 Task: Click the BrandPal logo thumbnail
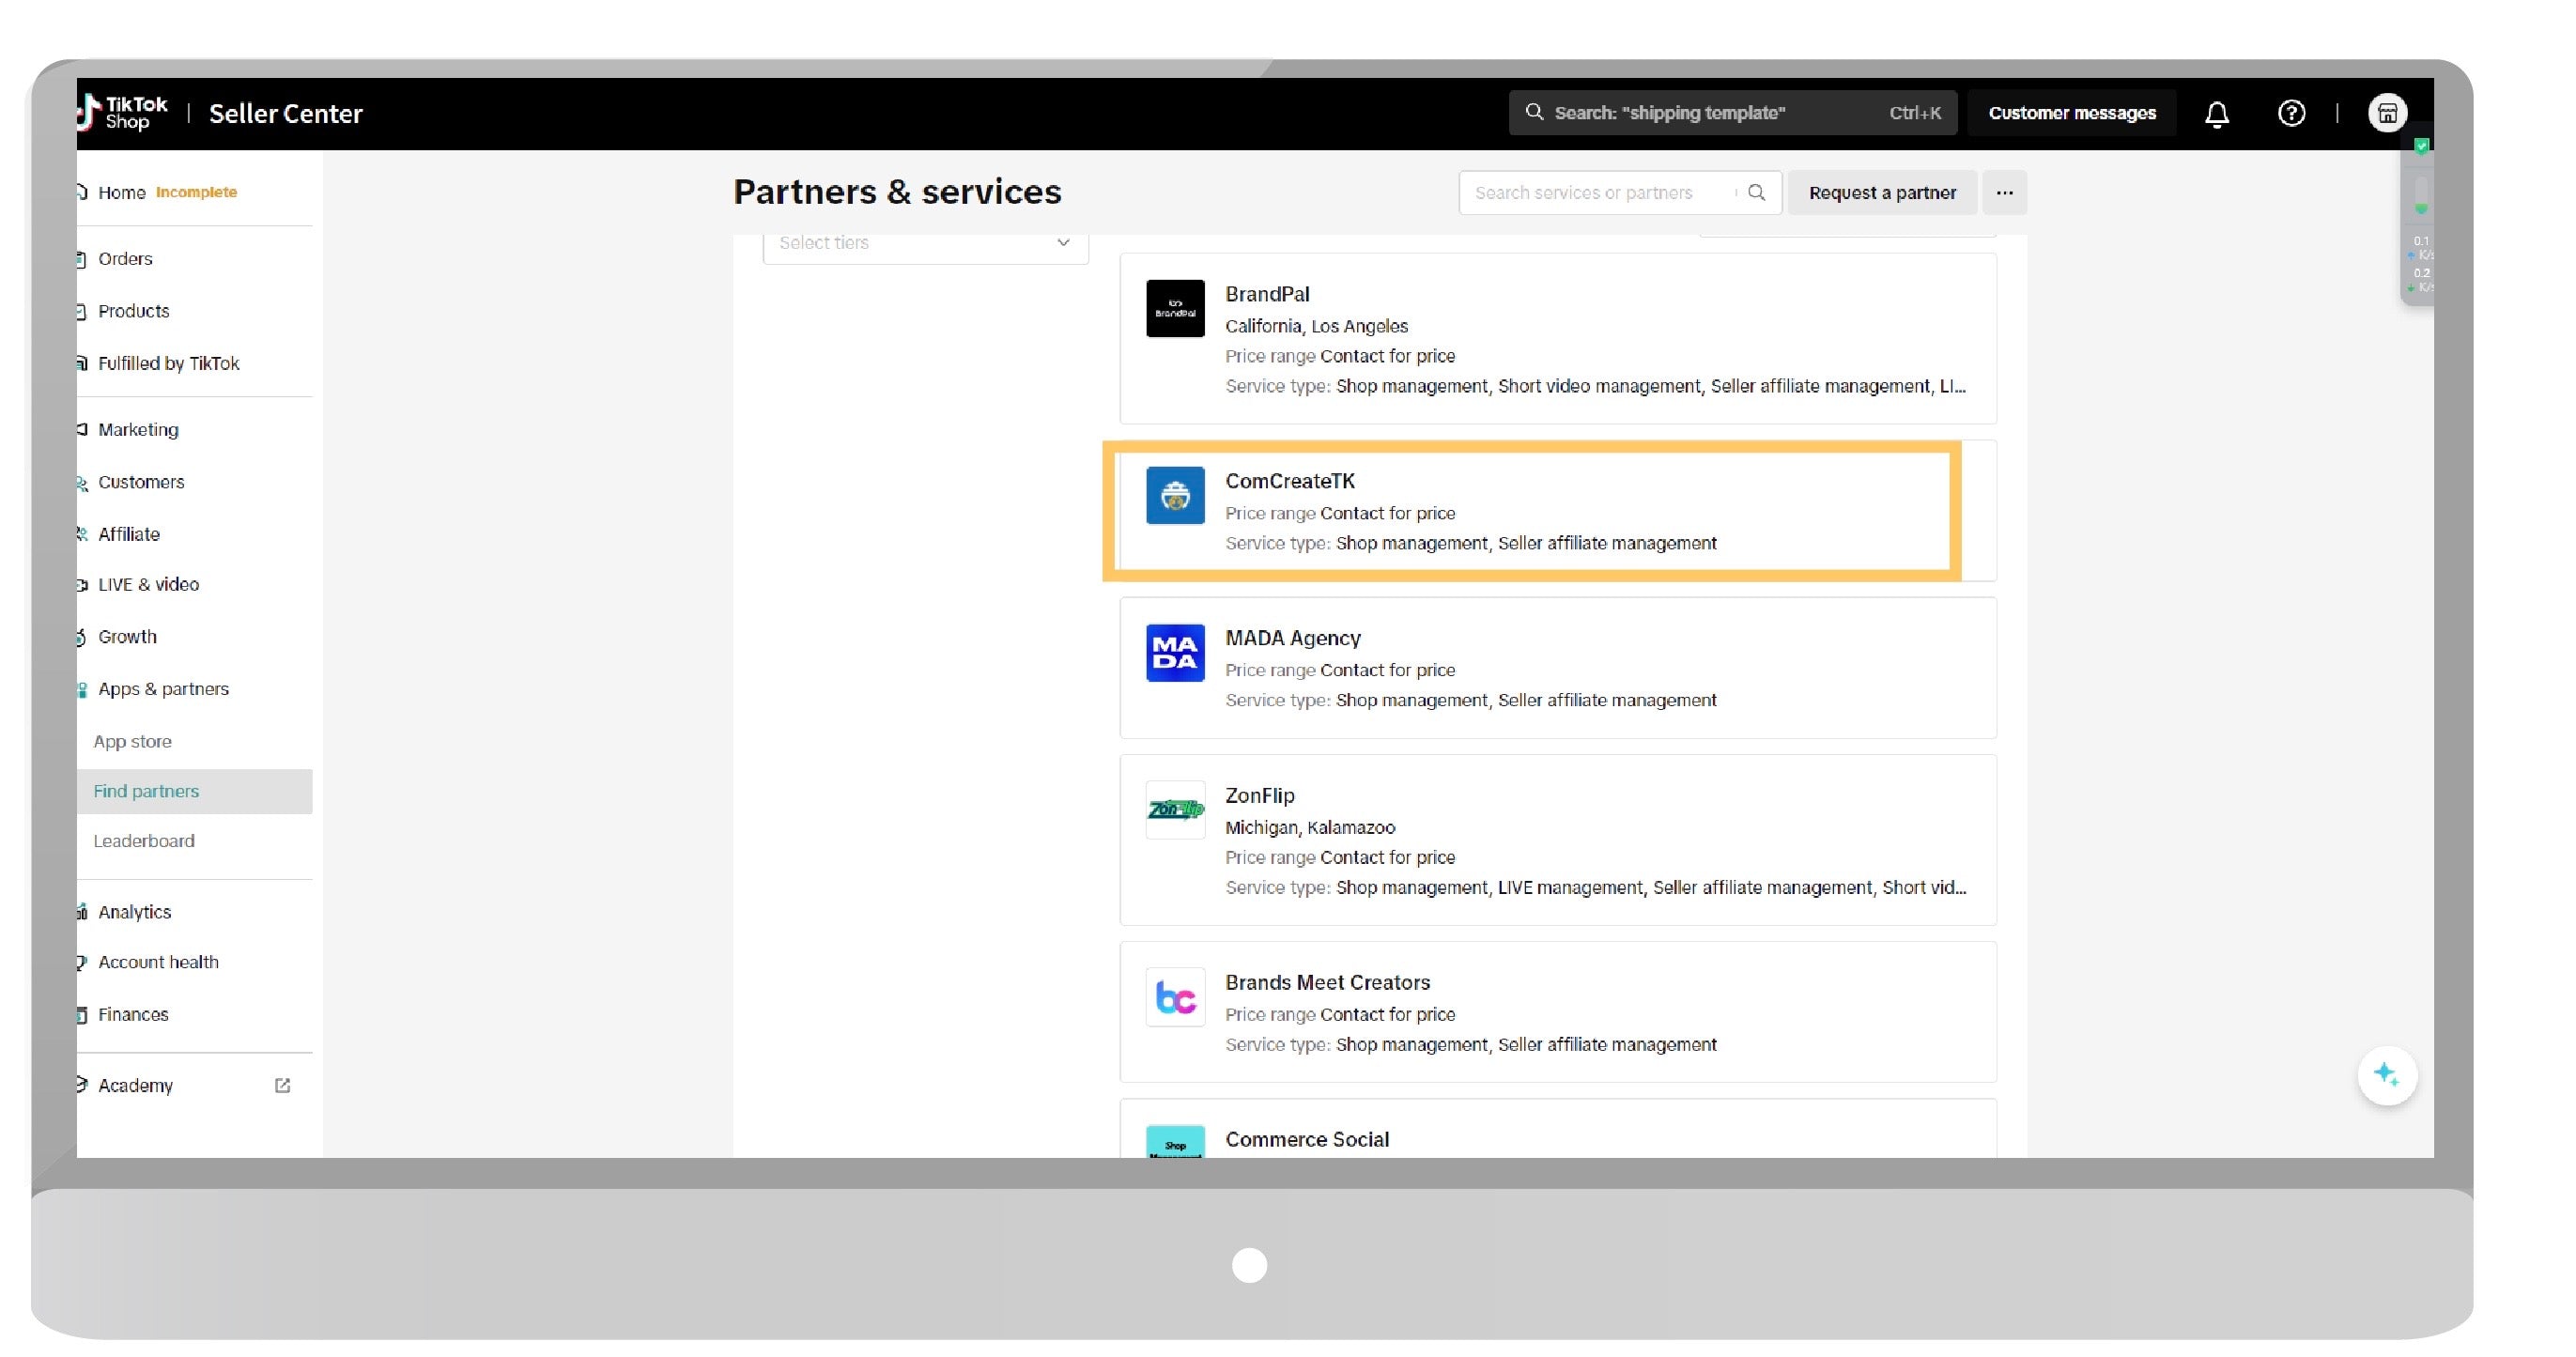click(x=1175, y=308)
